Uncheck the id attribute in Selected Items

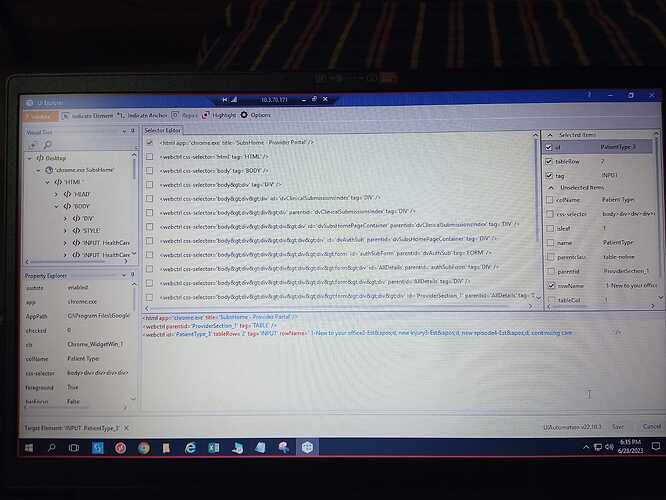point(549,147)
